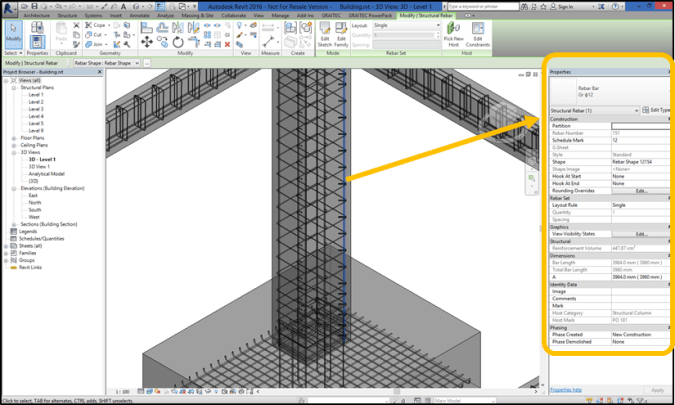
Task: Open the Analytical Model 3D view
Action: coord(48,174)
